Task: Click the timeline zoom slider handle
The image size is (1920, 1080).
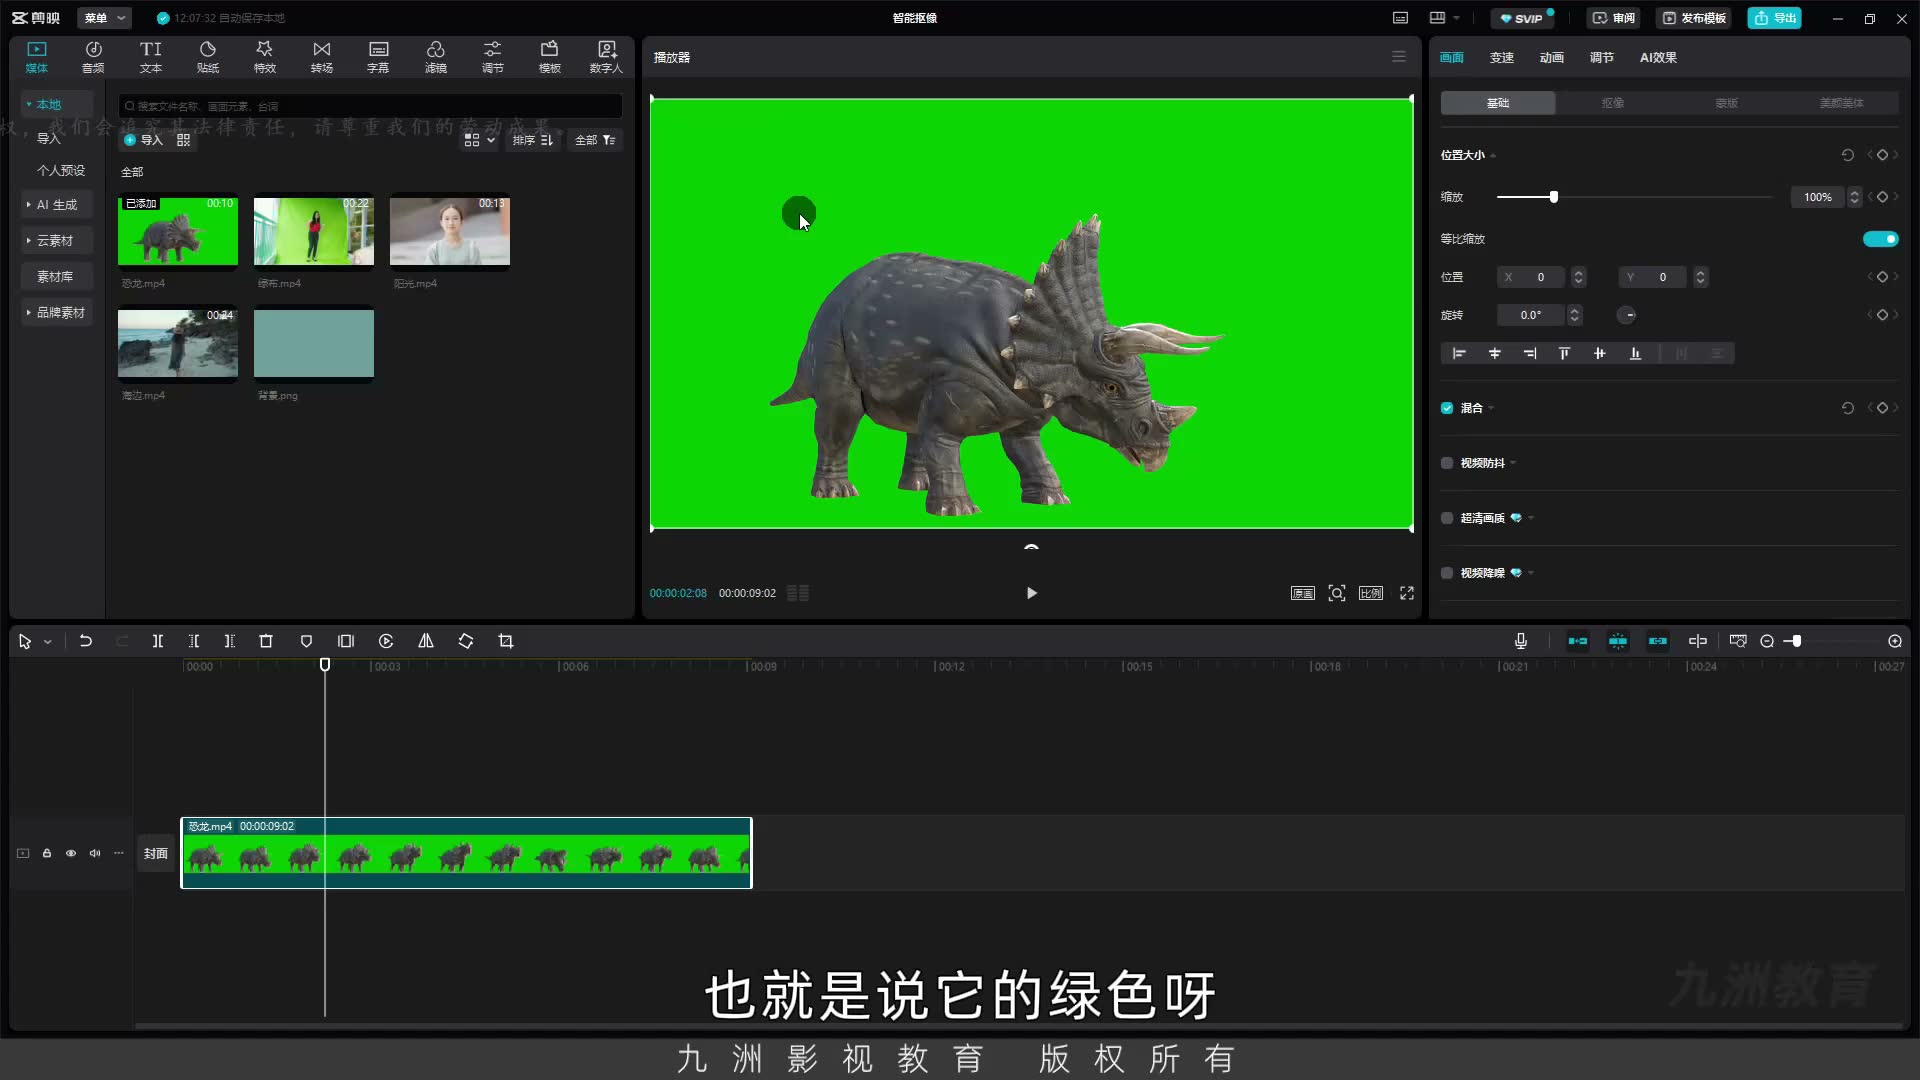Action: [1796, 641]
